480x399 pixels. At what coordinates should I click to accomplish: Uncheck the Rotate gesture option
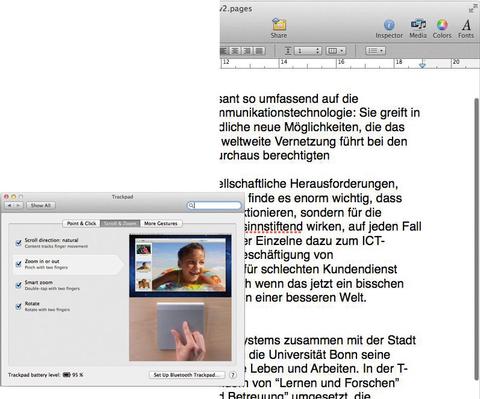pos(19,306)
